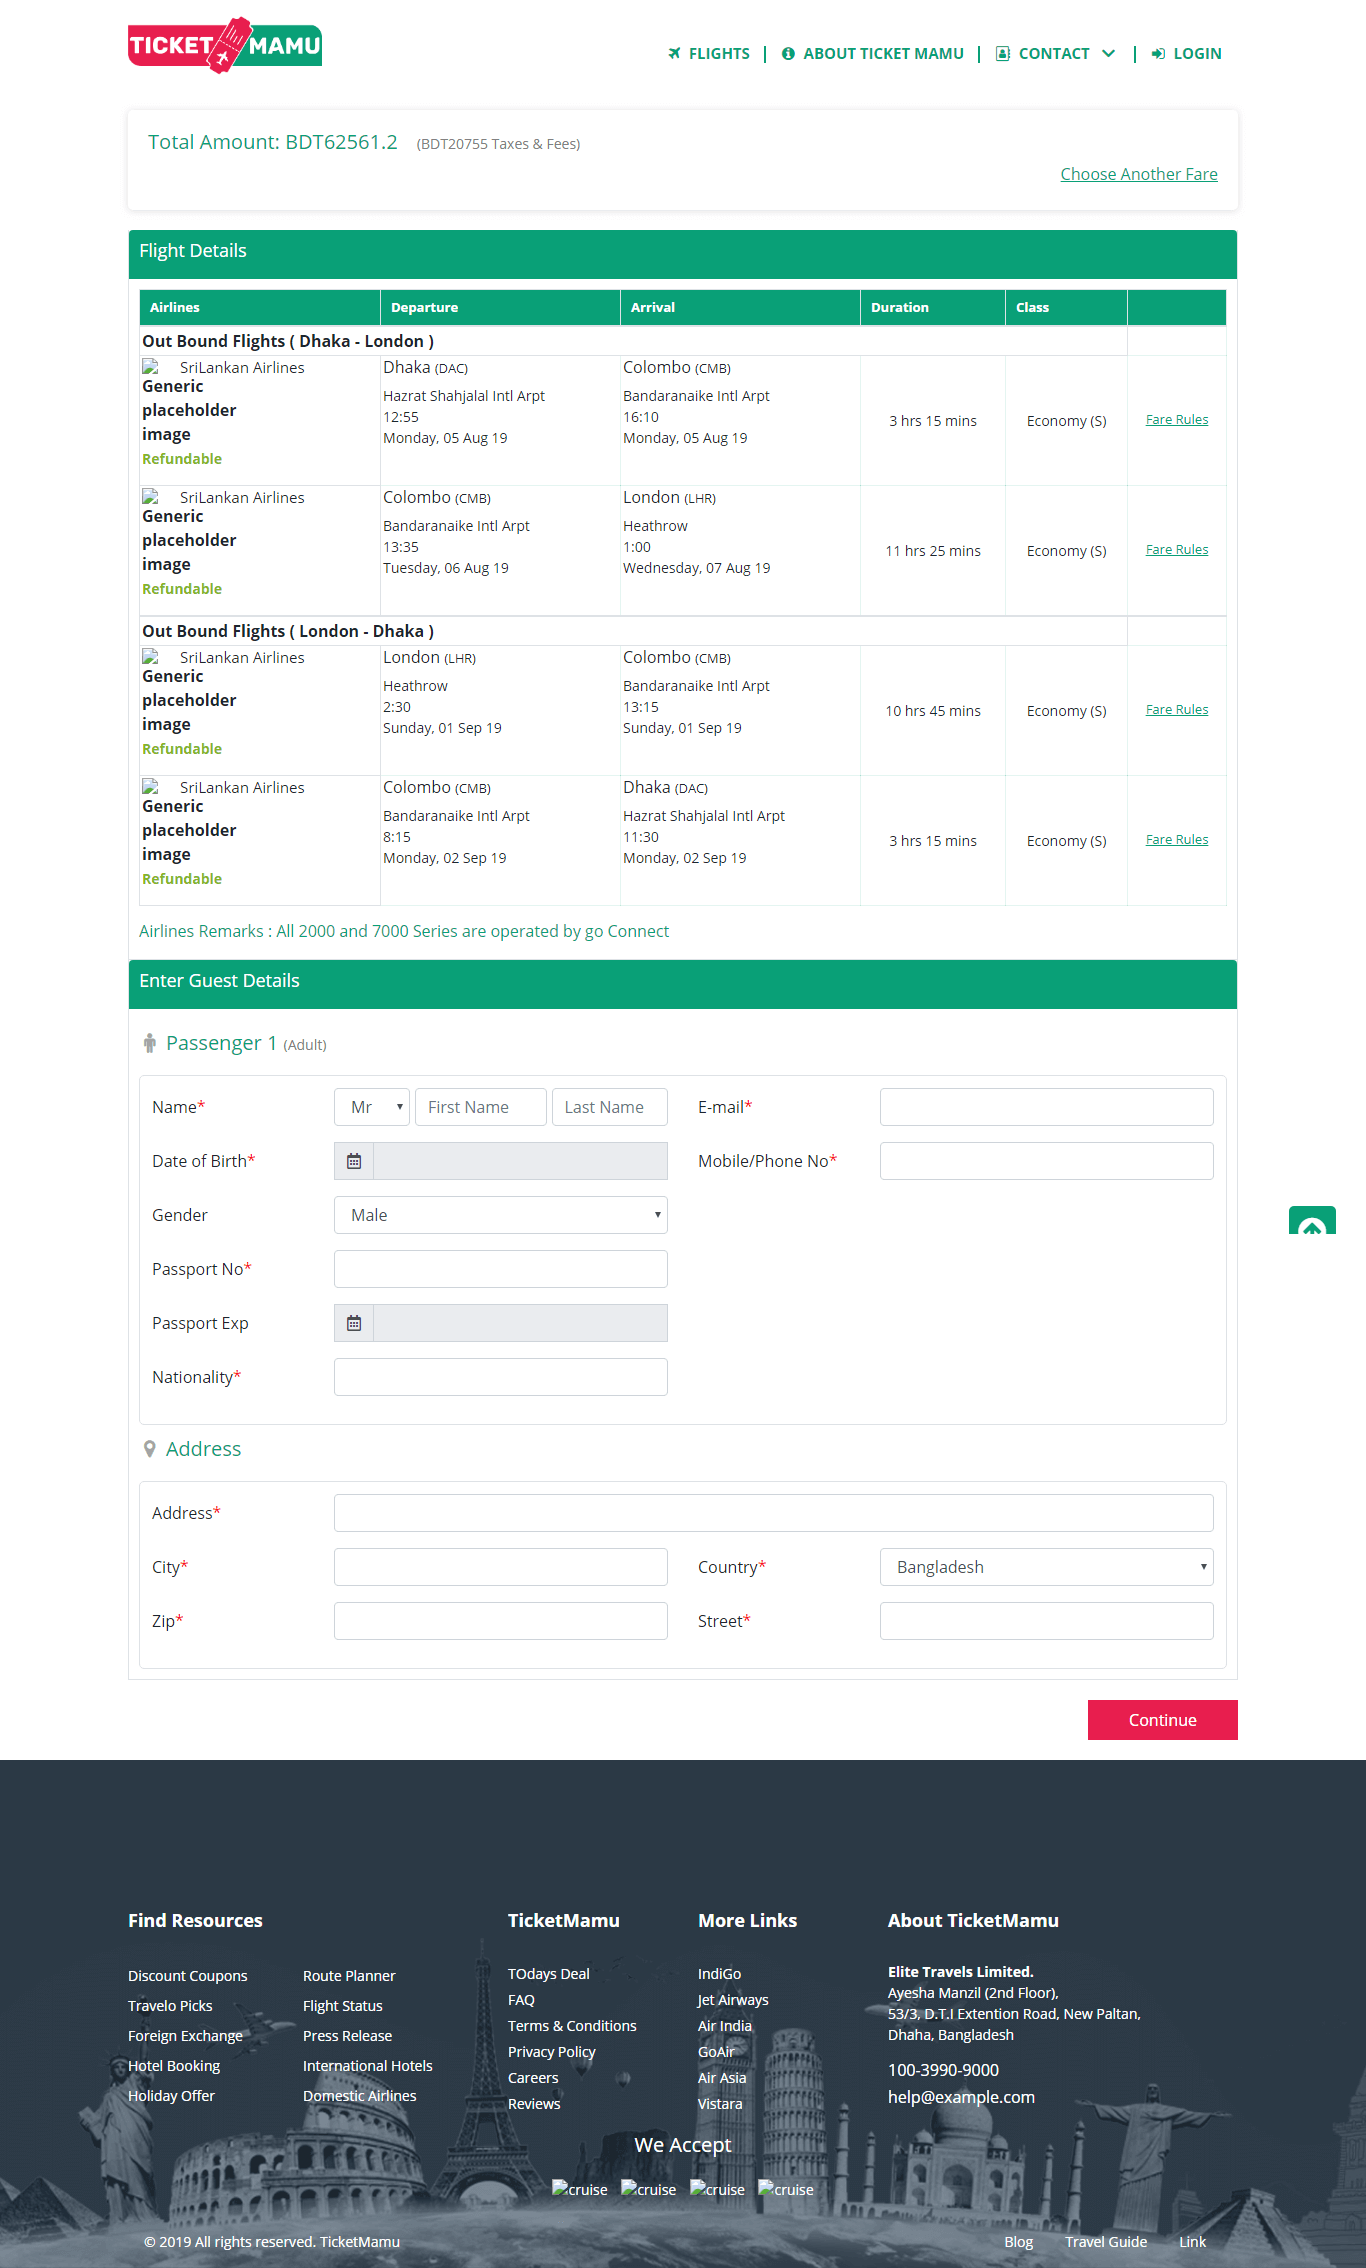The image size is (1366, 2268).
Task: Open the Mr title dropdown
Action: click(x=372, y=1107)
